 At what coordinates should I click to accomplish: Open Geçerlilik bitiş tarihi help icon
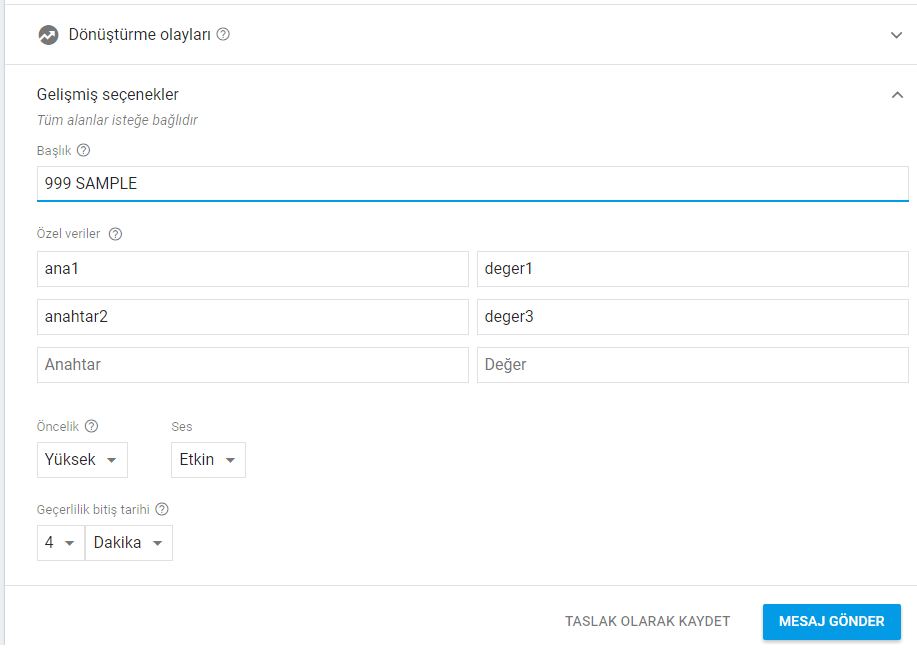coord(162,509)
